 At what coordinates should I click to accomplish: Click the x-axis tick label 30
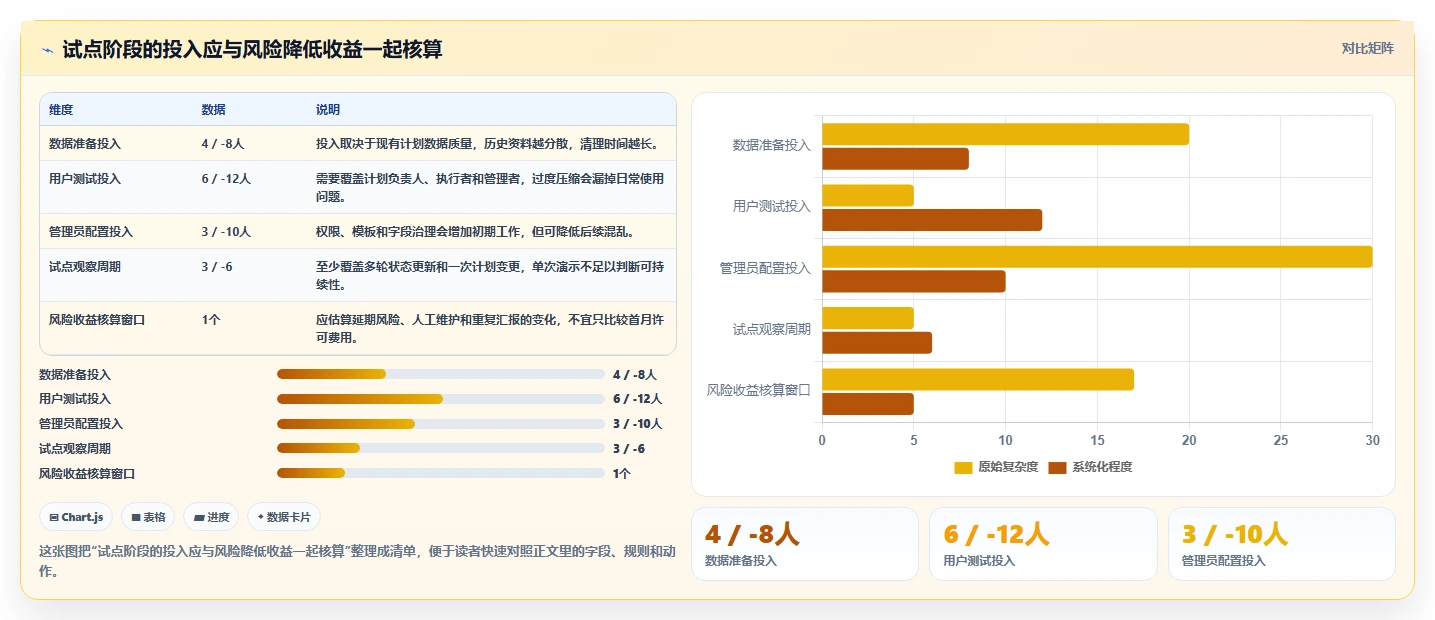click(x=1372, y=440)
